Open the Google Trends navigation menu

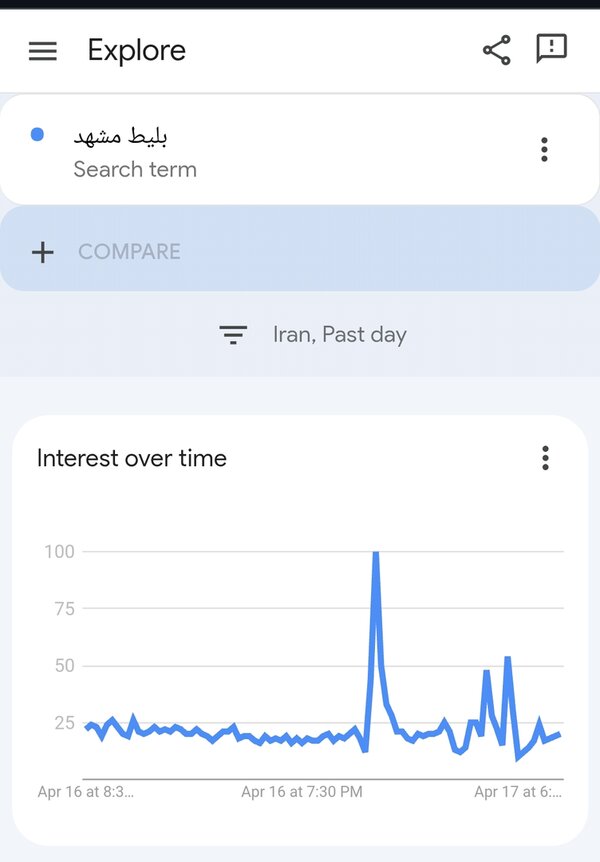pyautogui.click(x=42, y=51)
